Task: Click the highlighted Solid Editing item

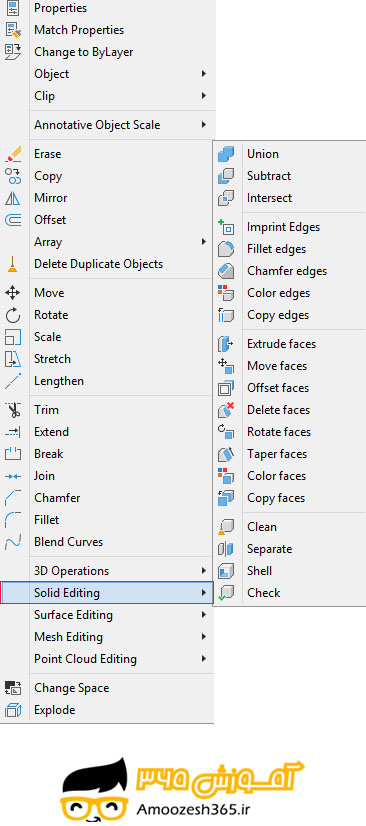Action: 107,593
